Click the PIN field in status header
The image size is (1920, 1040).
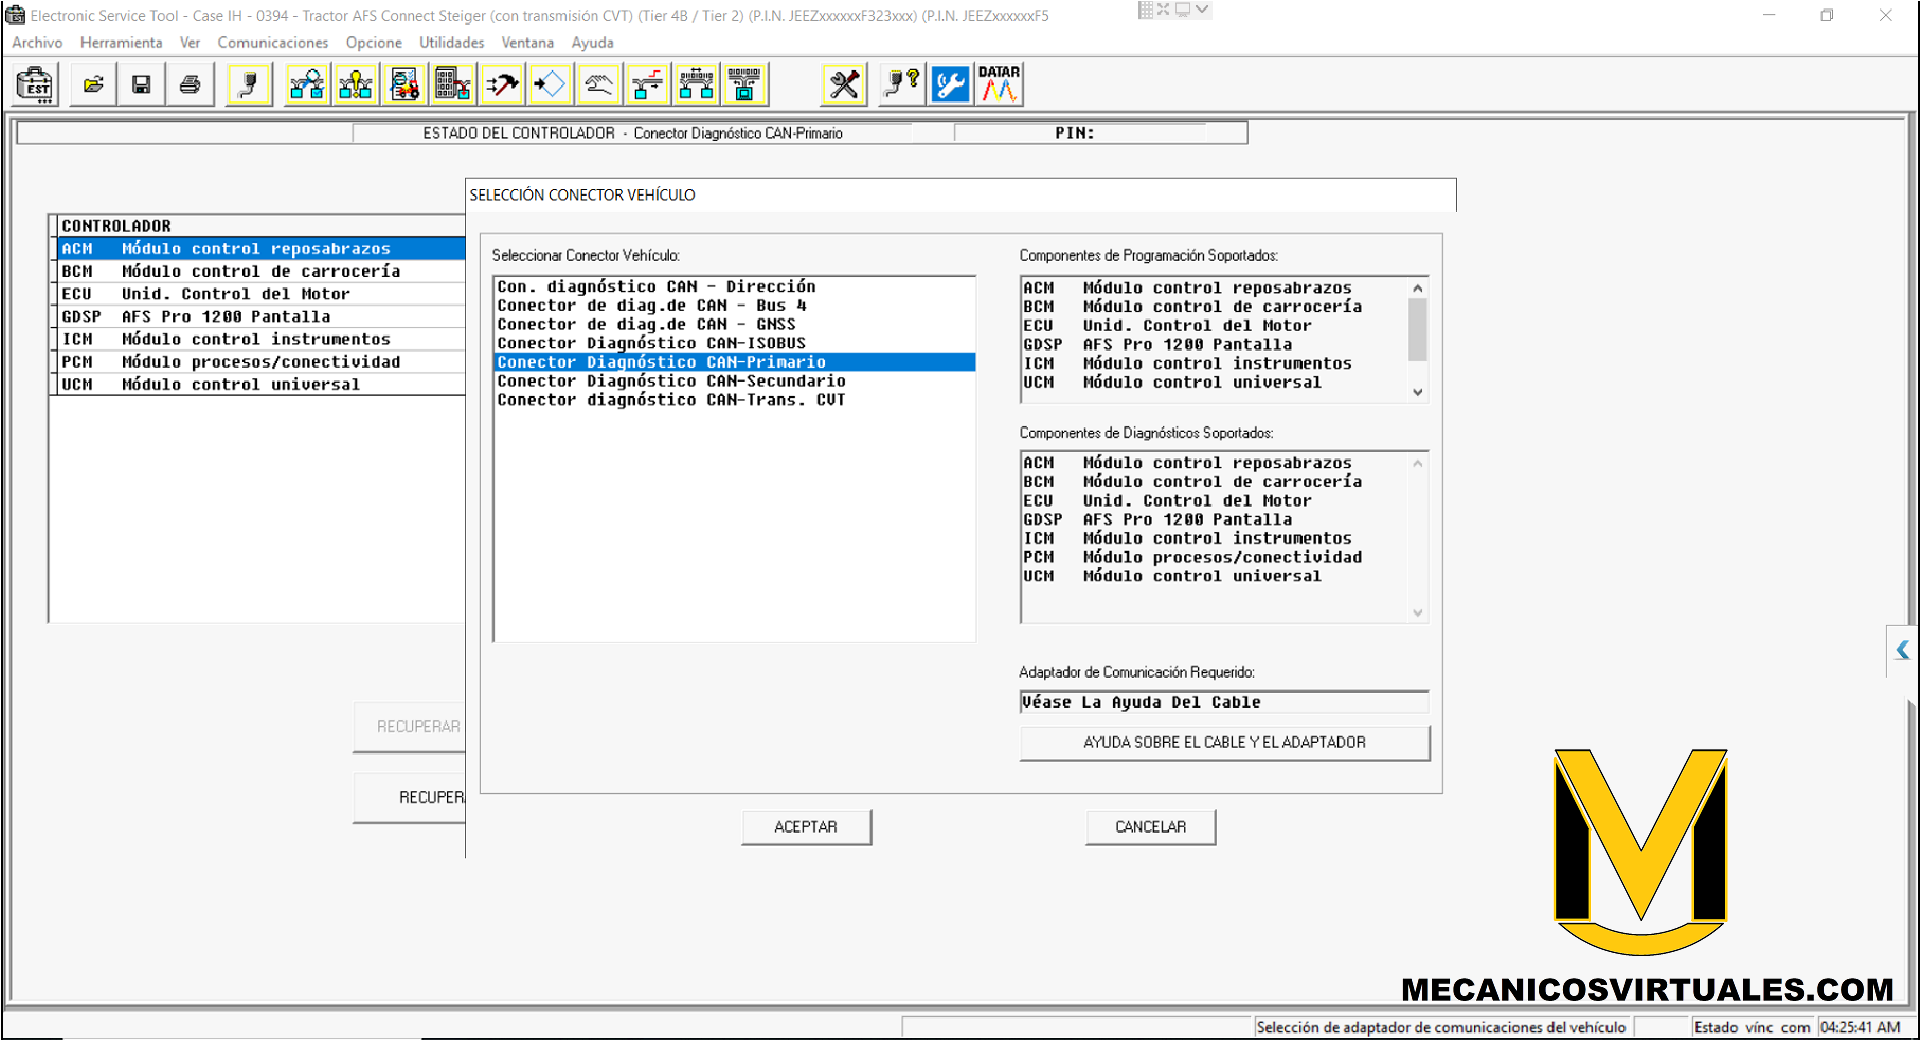1100,133
